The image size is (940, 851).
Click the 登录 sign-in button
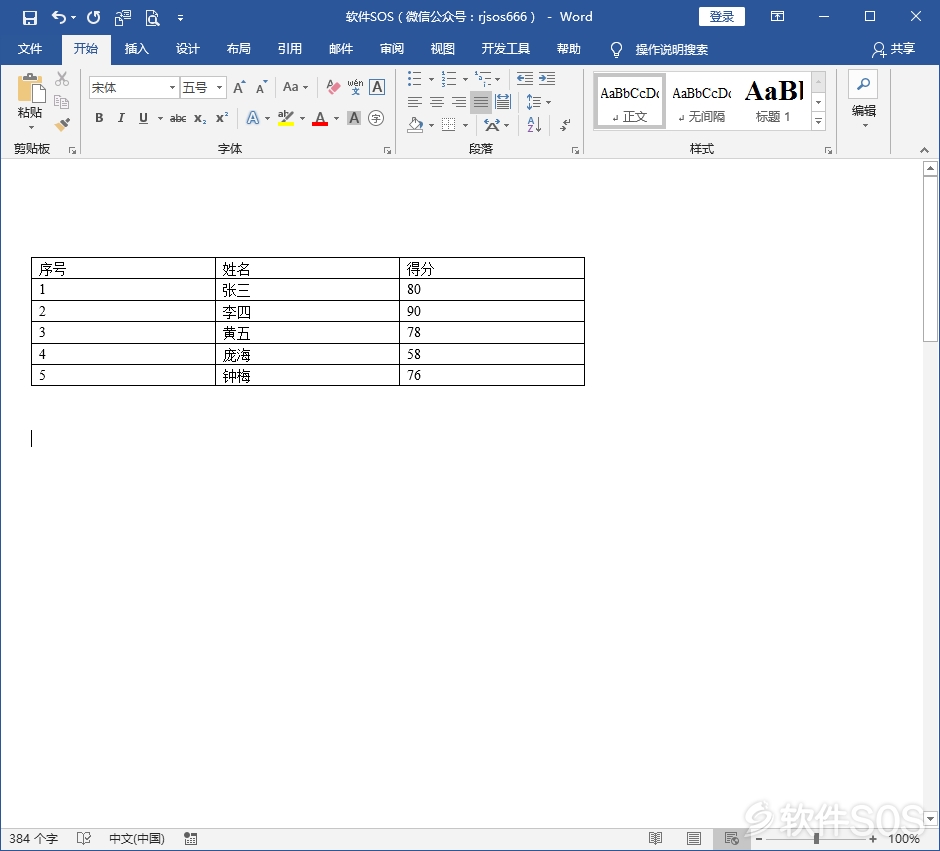(721, 17)
